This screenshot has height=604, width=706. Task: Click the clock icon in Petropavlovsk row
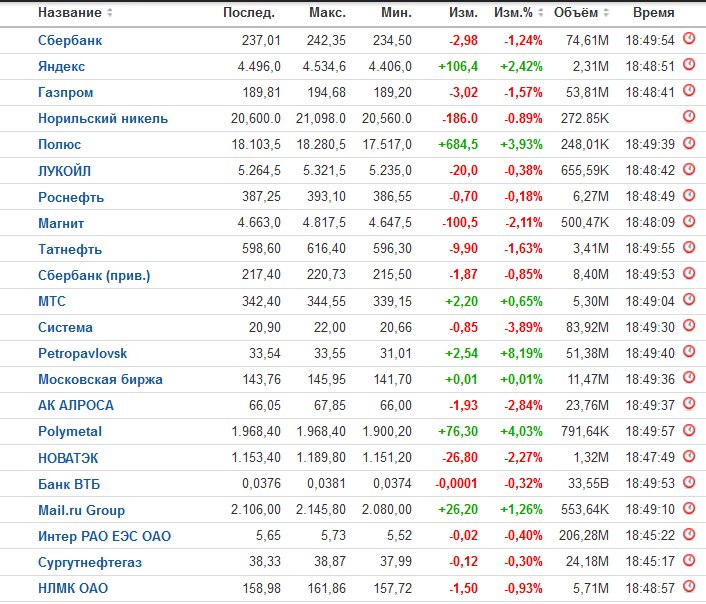point(689,351)
